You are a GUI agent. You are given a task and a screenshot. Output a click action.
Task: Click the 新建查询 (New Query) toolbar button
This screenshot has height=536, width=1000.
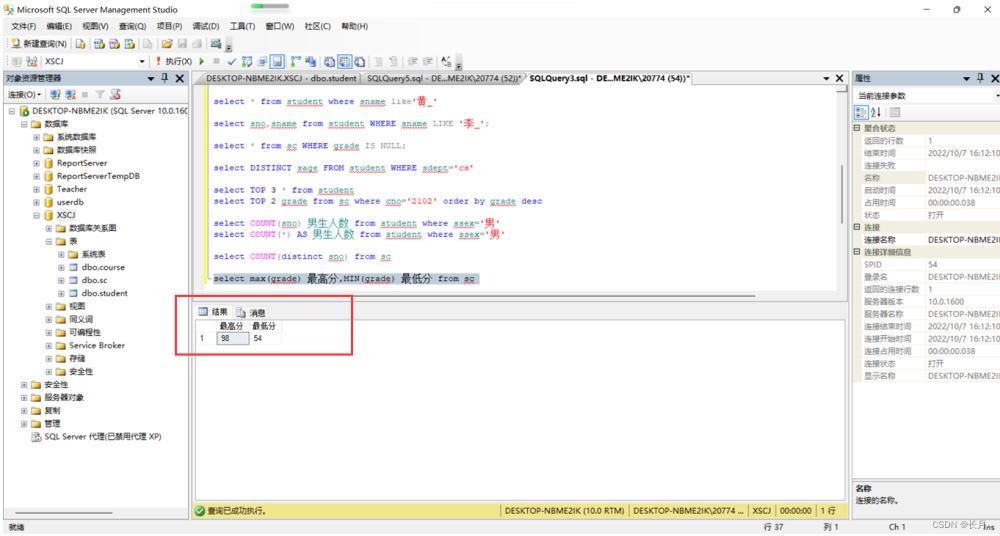(40, 44)
